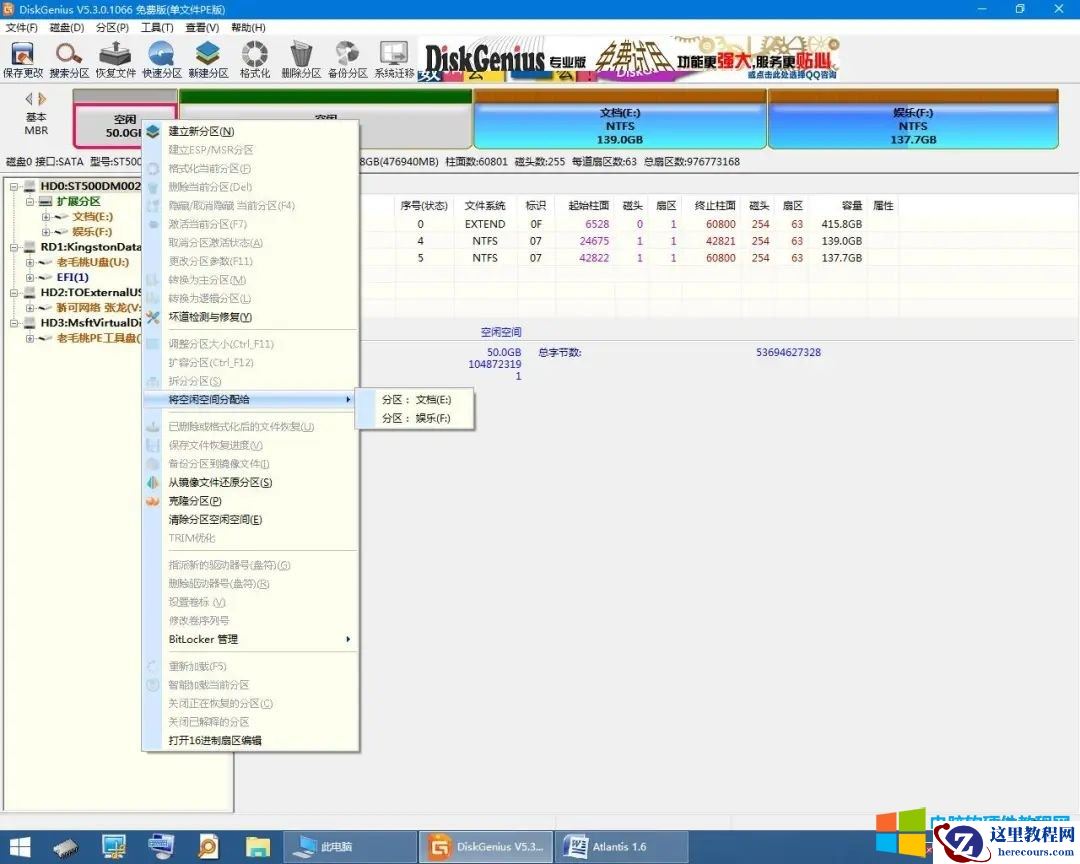
Task: Select EFI(1) in the disk tree
Action: [72, 277]
